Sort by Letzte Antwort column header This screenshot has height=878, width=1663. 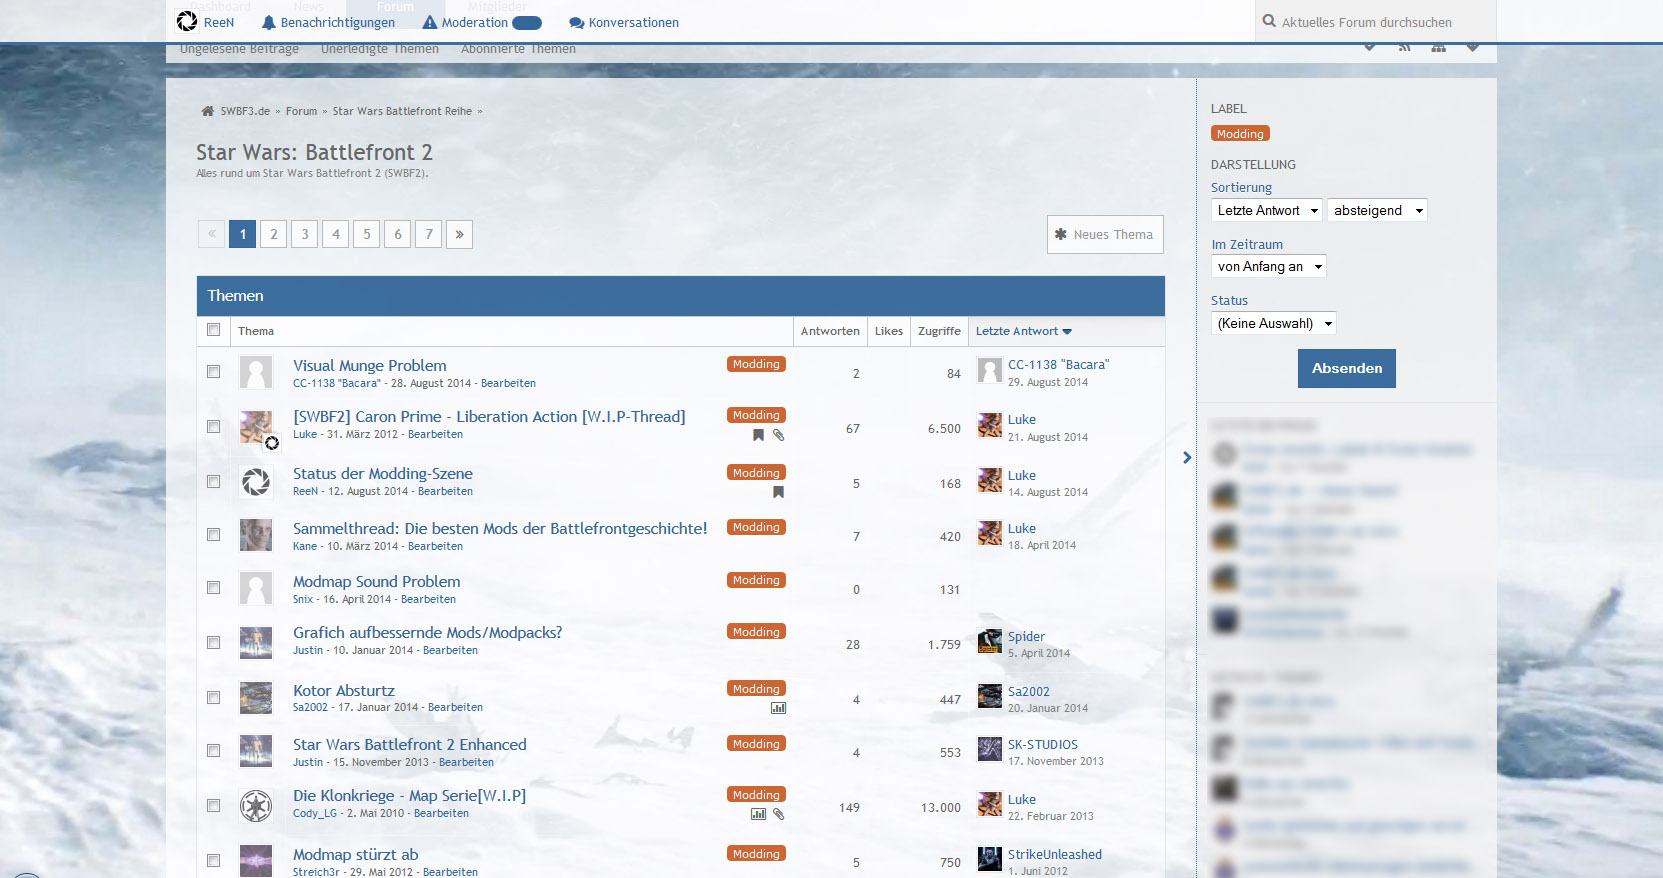(1023, 331)
